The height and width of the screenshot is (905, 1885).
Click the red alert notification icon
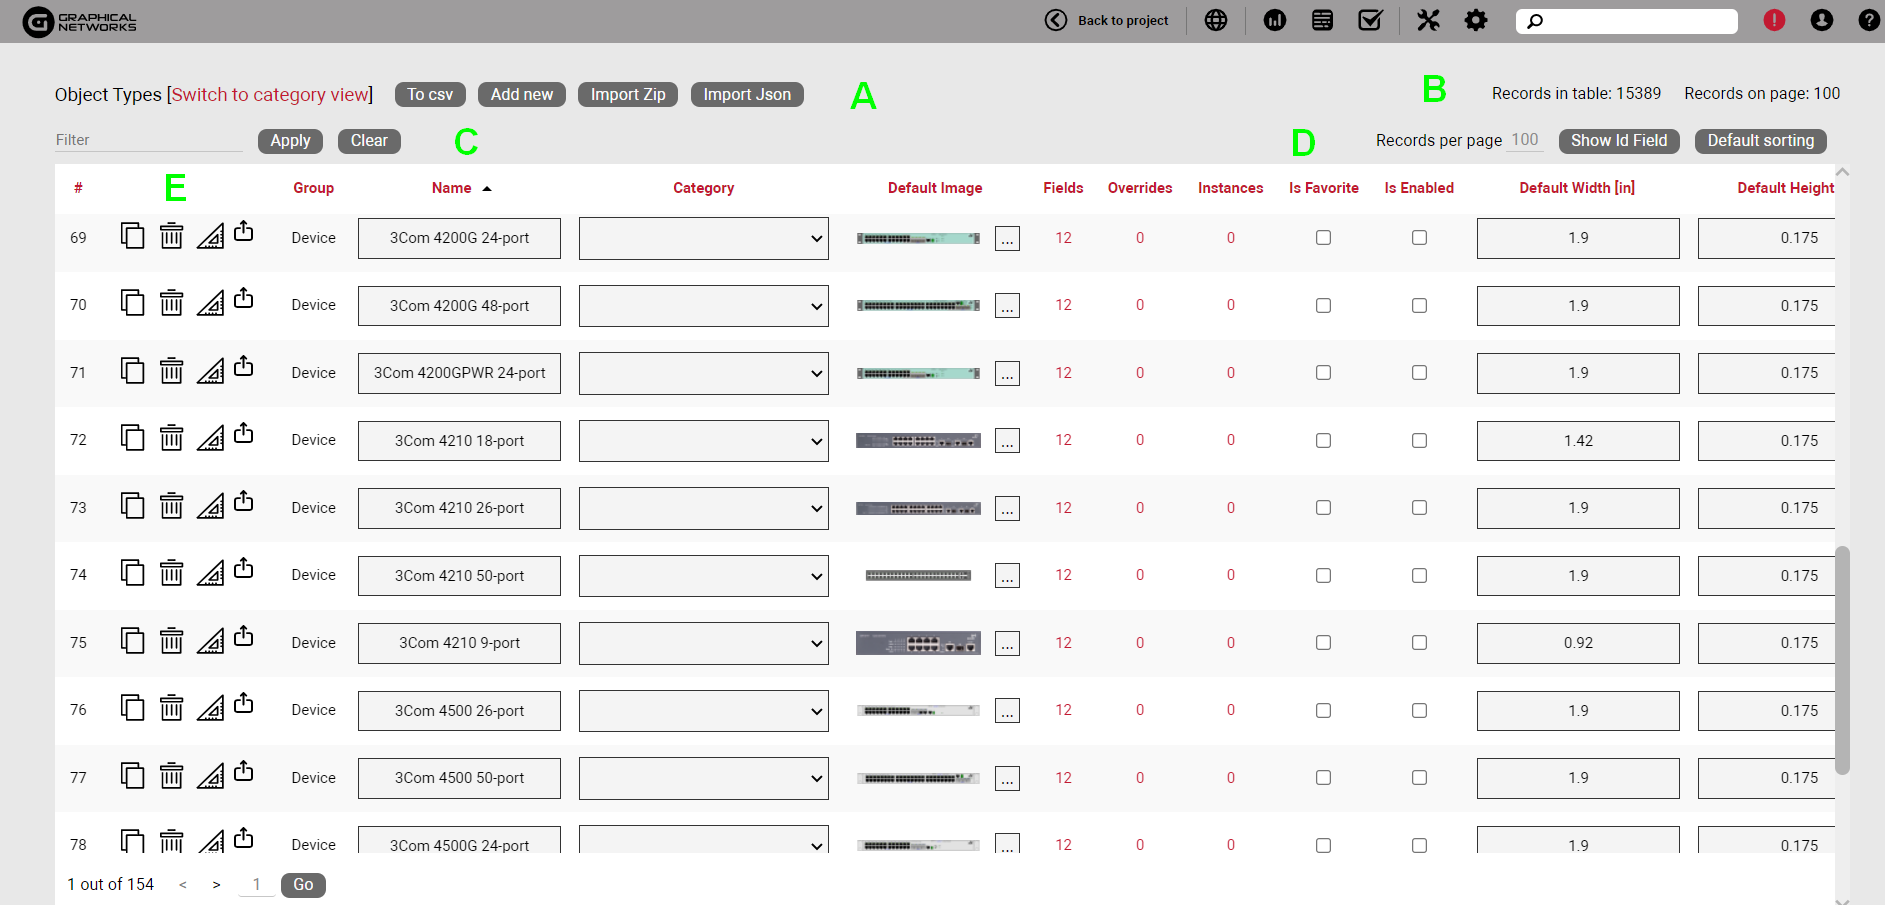click(1773, 20)
